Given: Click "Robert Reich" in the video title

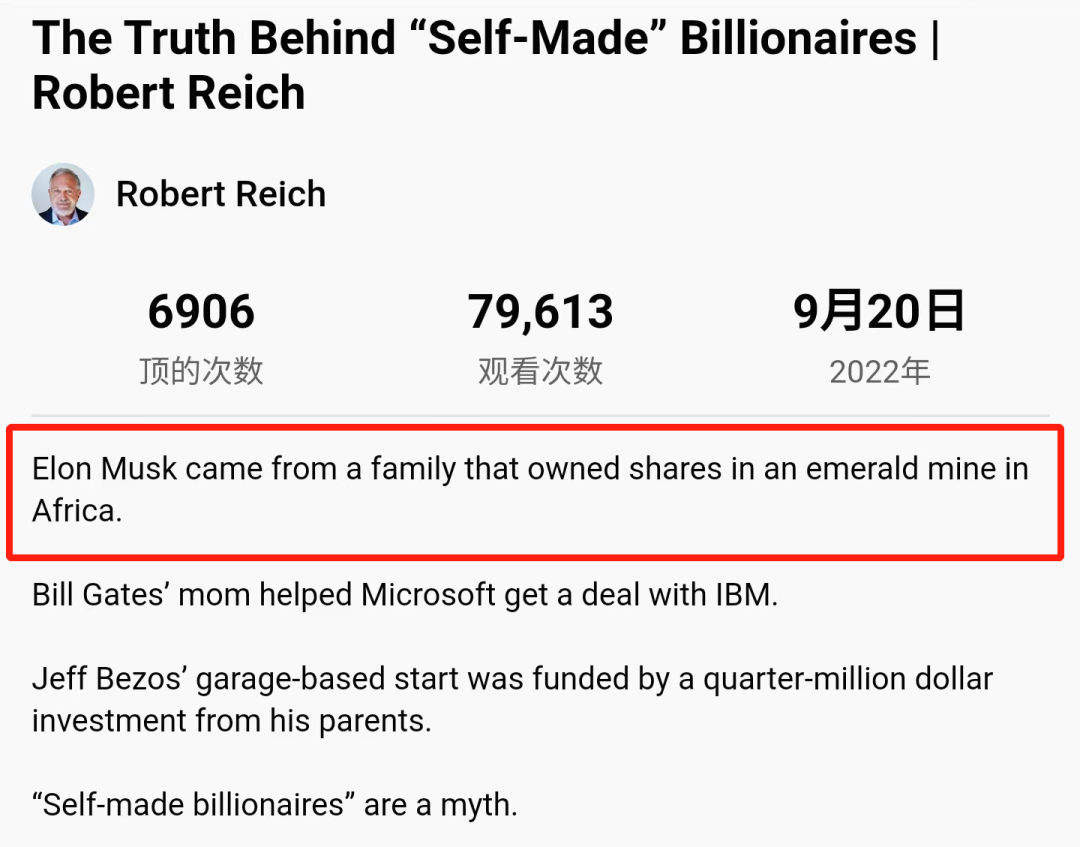Looking at the screenshot, I should [168, 93].
